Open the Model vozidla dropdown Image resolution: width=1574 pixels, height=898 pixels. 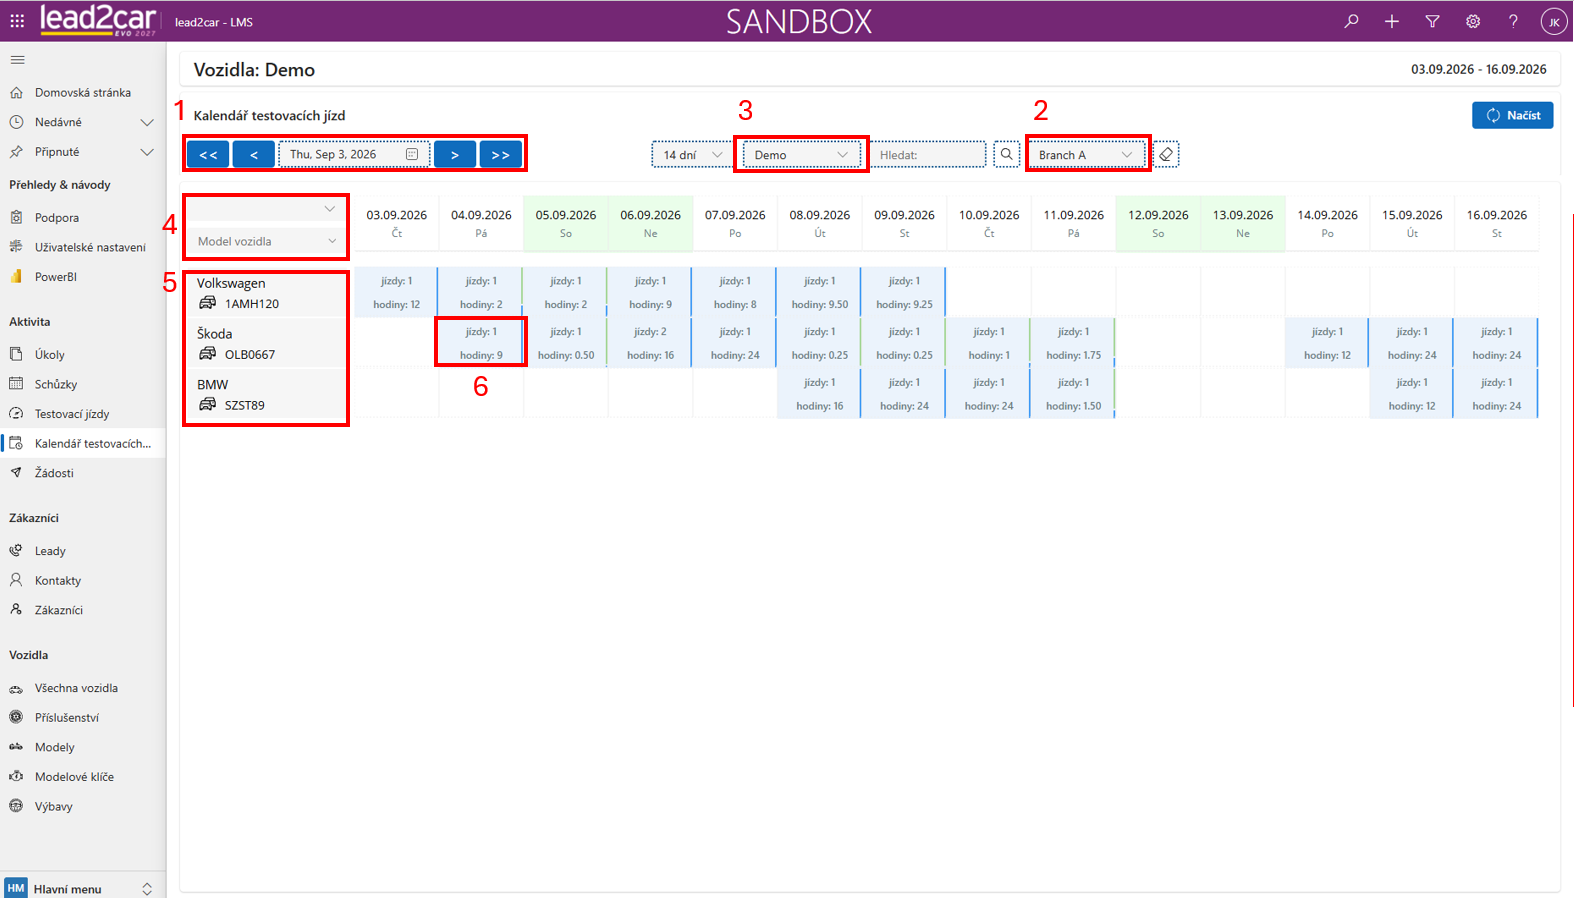(266, 241)
